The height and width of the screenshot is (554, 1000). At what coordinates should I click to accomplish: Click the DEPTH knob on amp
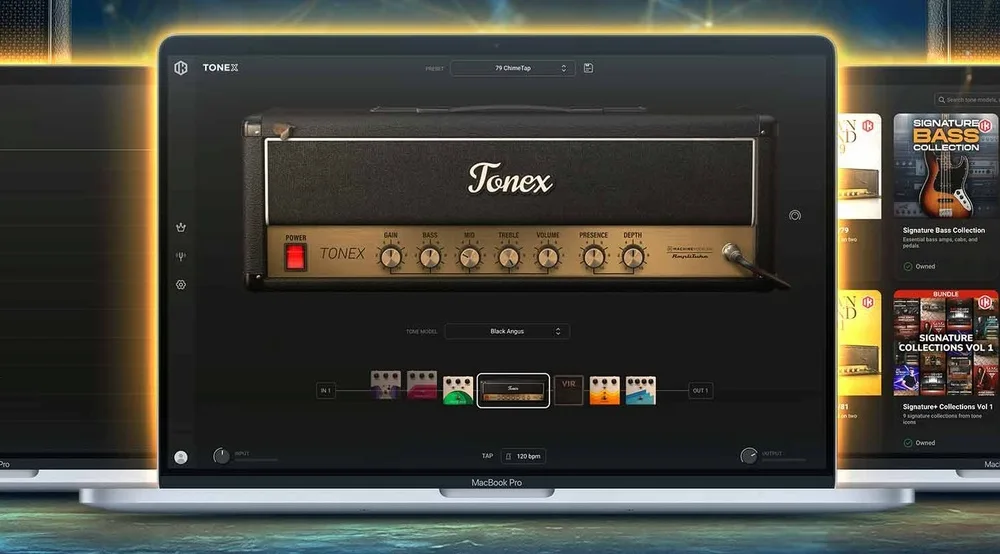(x=633, y=258)
